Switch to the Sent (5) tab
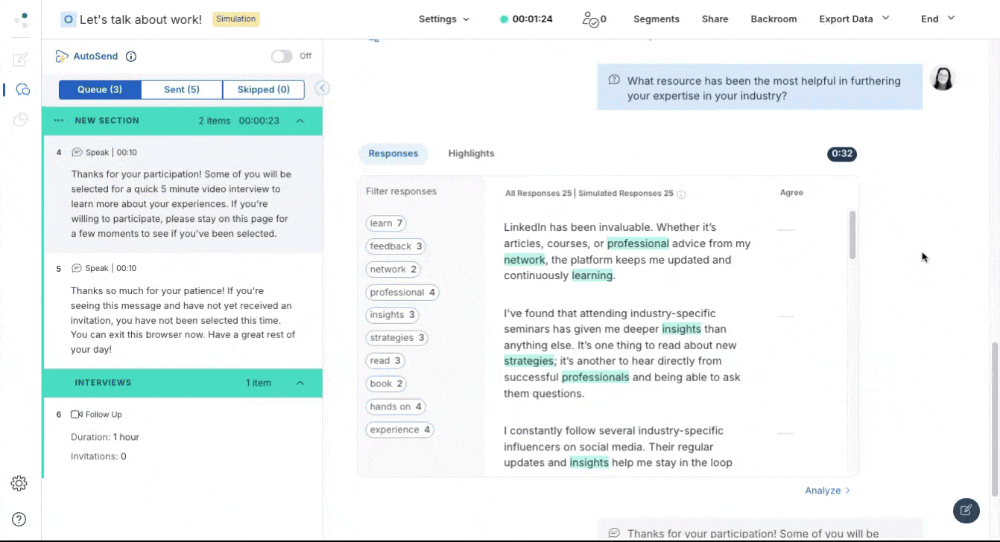The width and height of the screenshot is (1000, 542). (181, 90)
